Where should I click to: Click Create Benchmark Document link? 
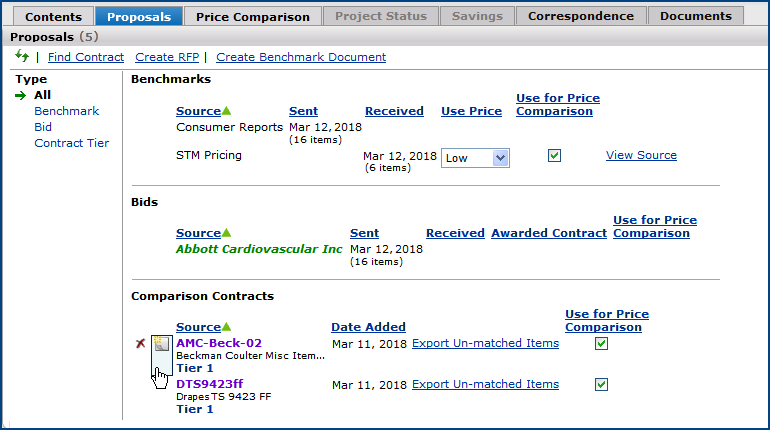point(301,57)
